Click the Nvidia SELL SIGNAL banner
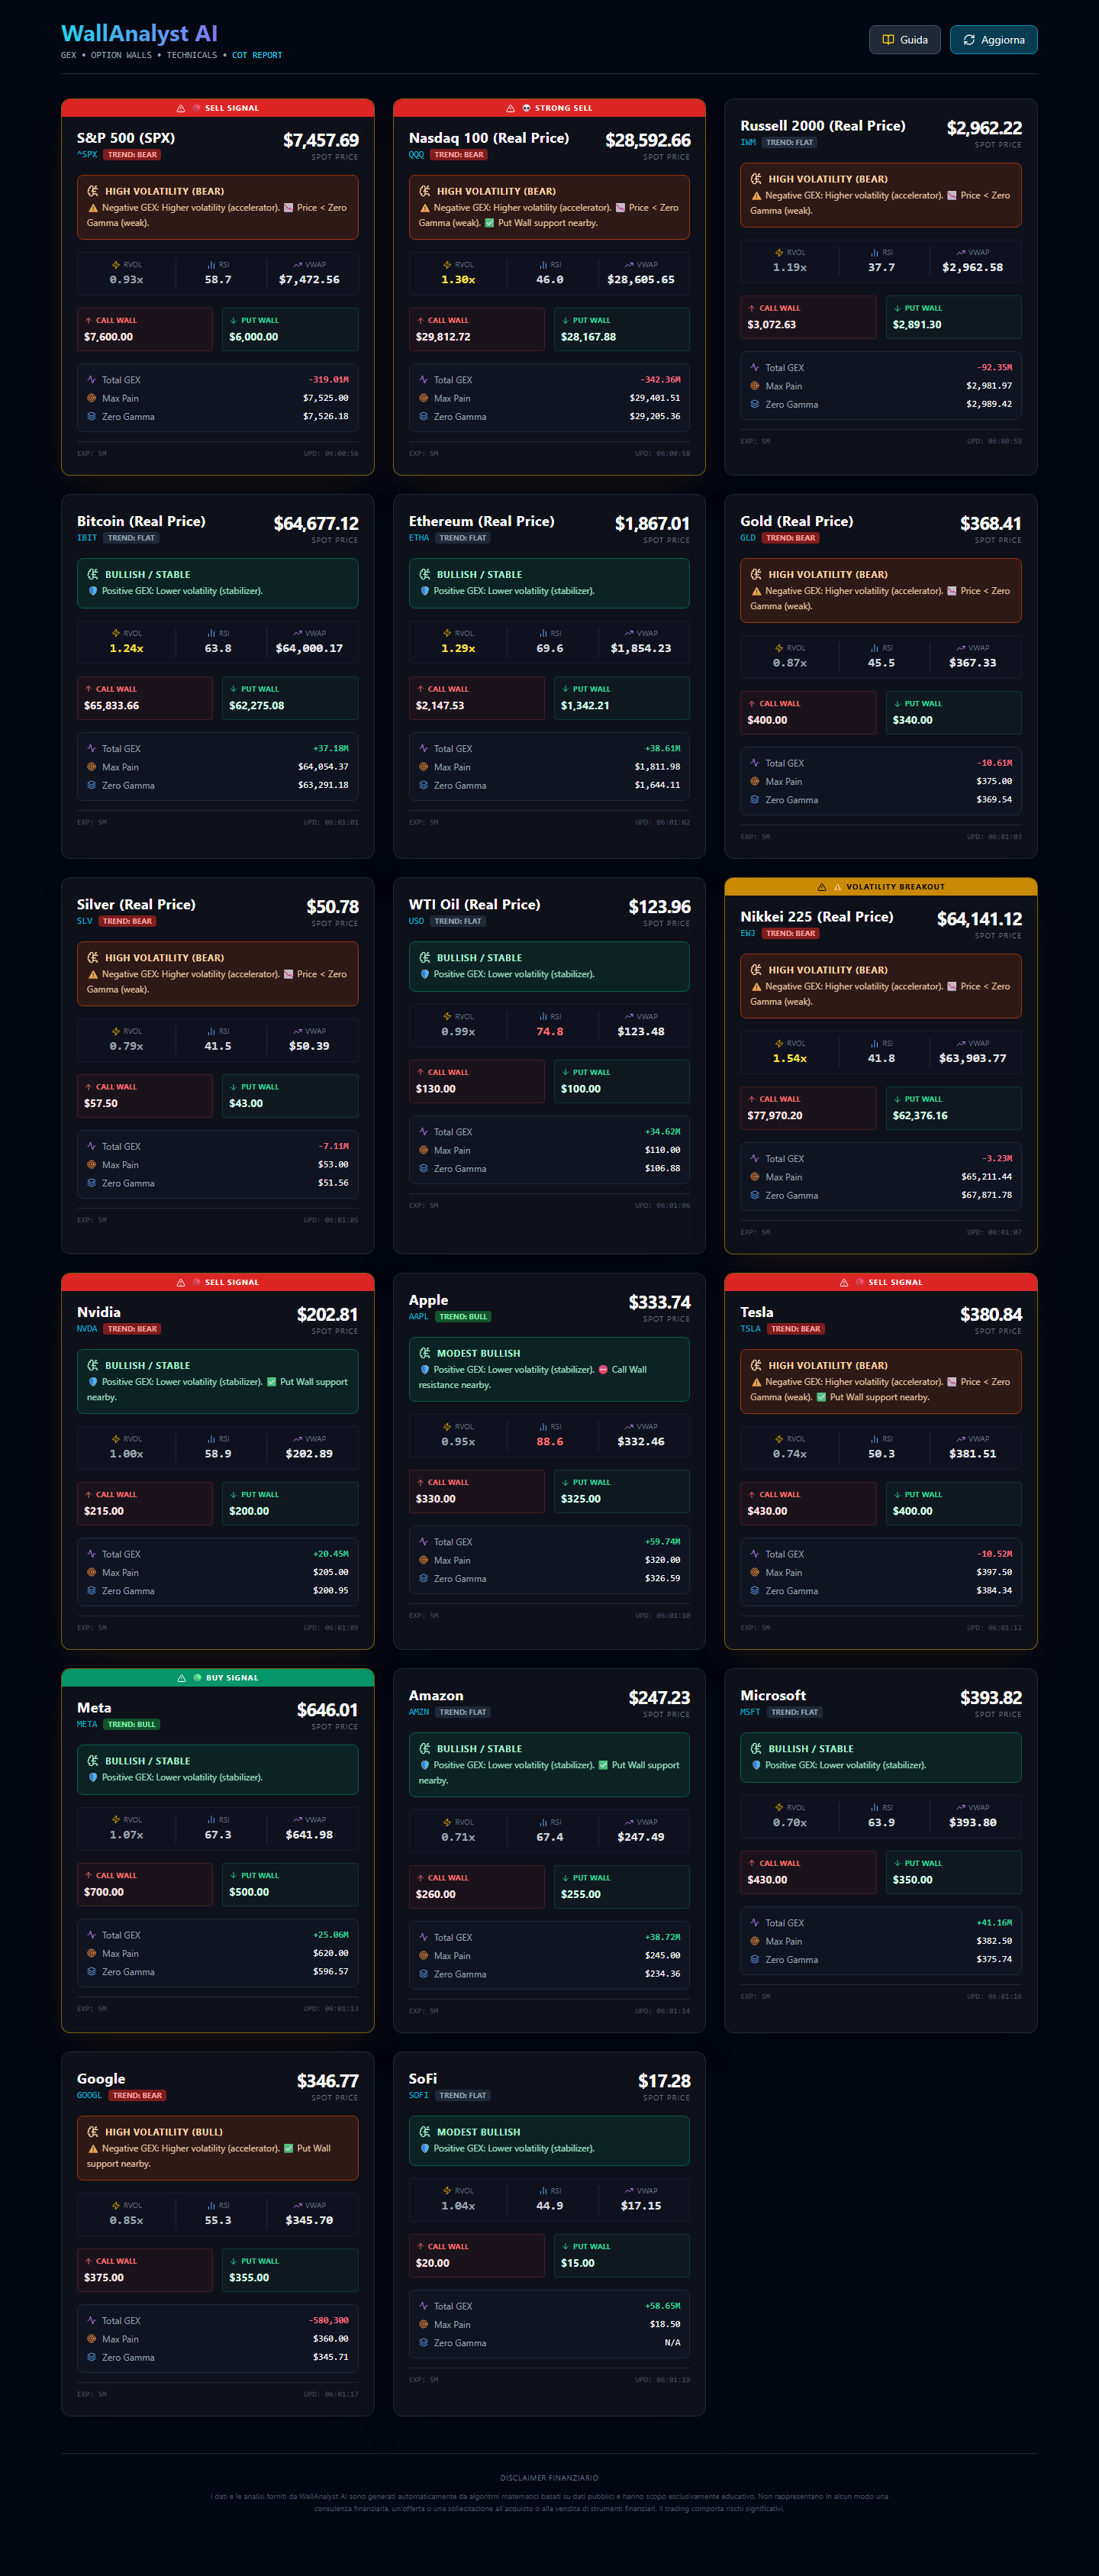This screenshot has width=1099, height=2576. tap(217, 1282)
